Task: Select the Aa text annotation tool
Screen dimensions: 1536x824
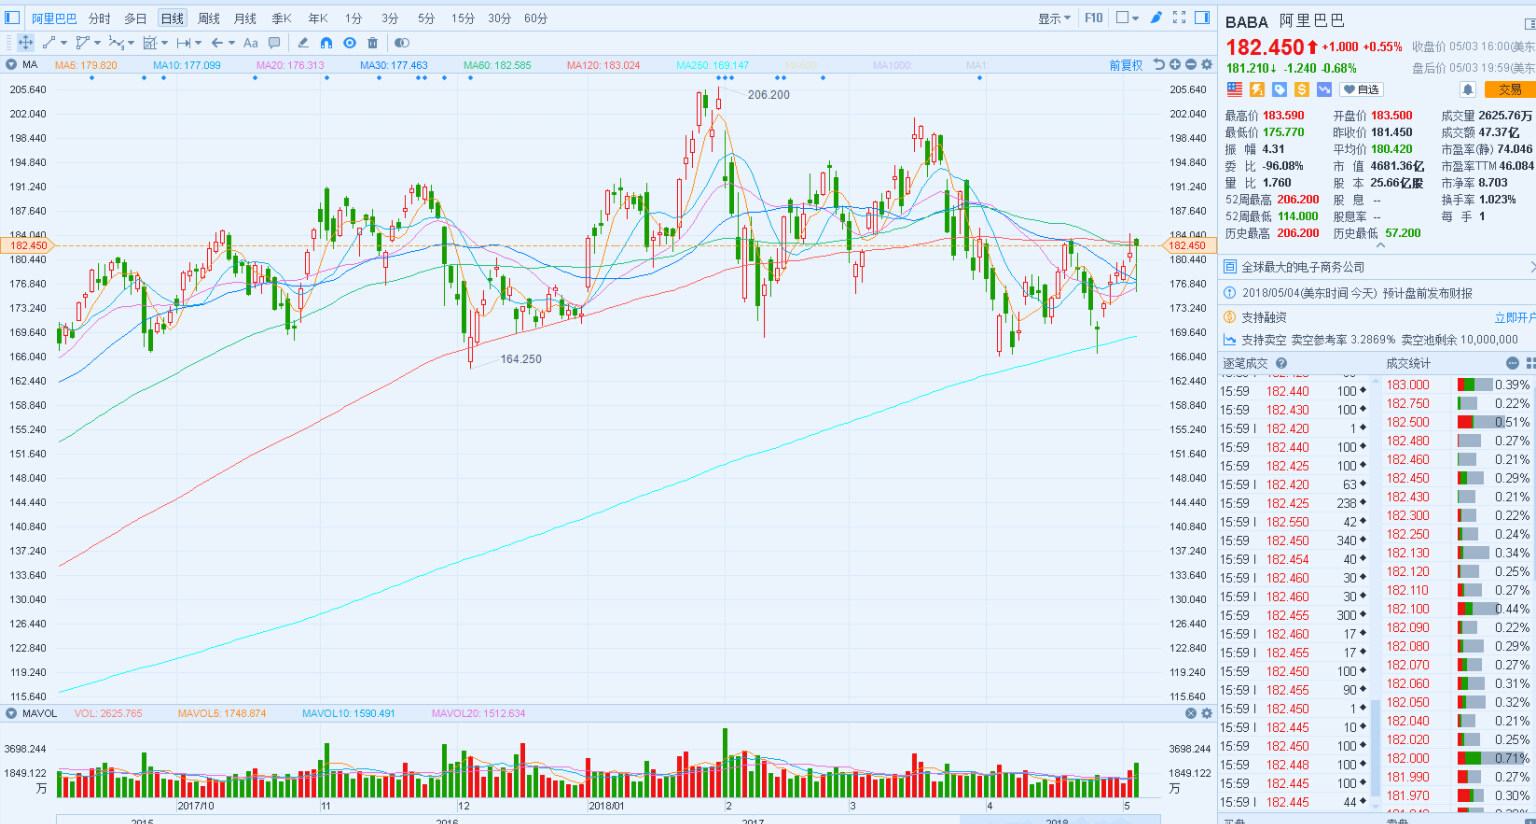Action: [x=251, y=43]
